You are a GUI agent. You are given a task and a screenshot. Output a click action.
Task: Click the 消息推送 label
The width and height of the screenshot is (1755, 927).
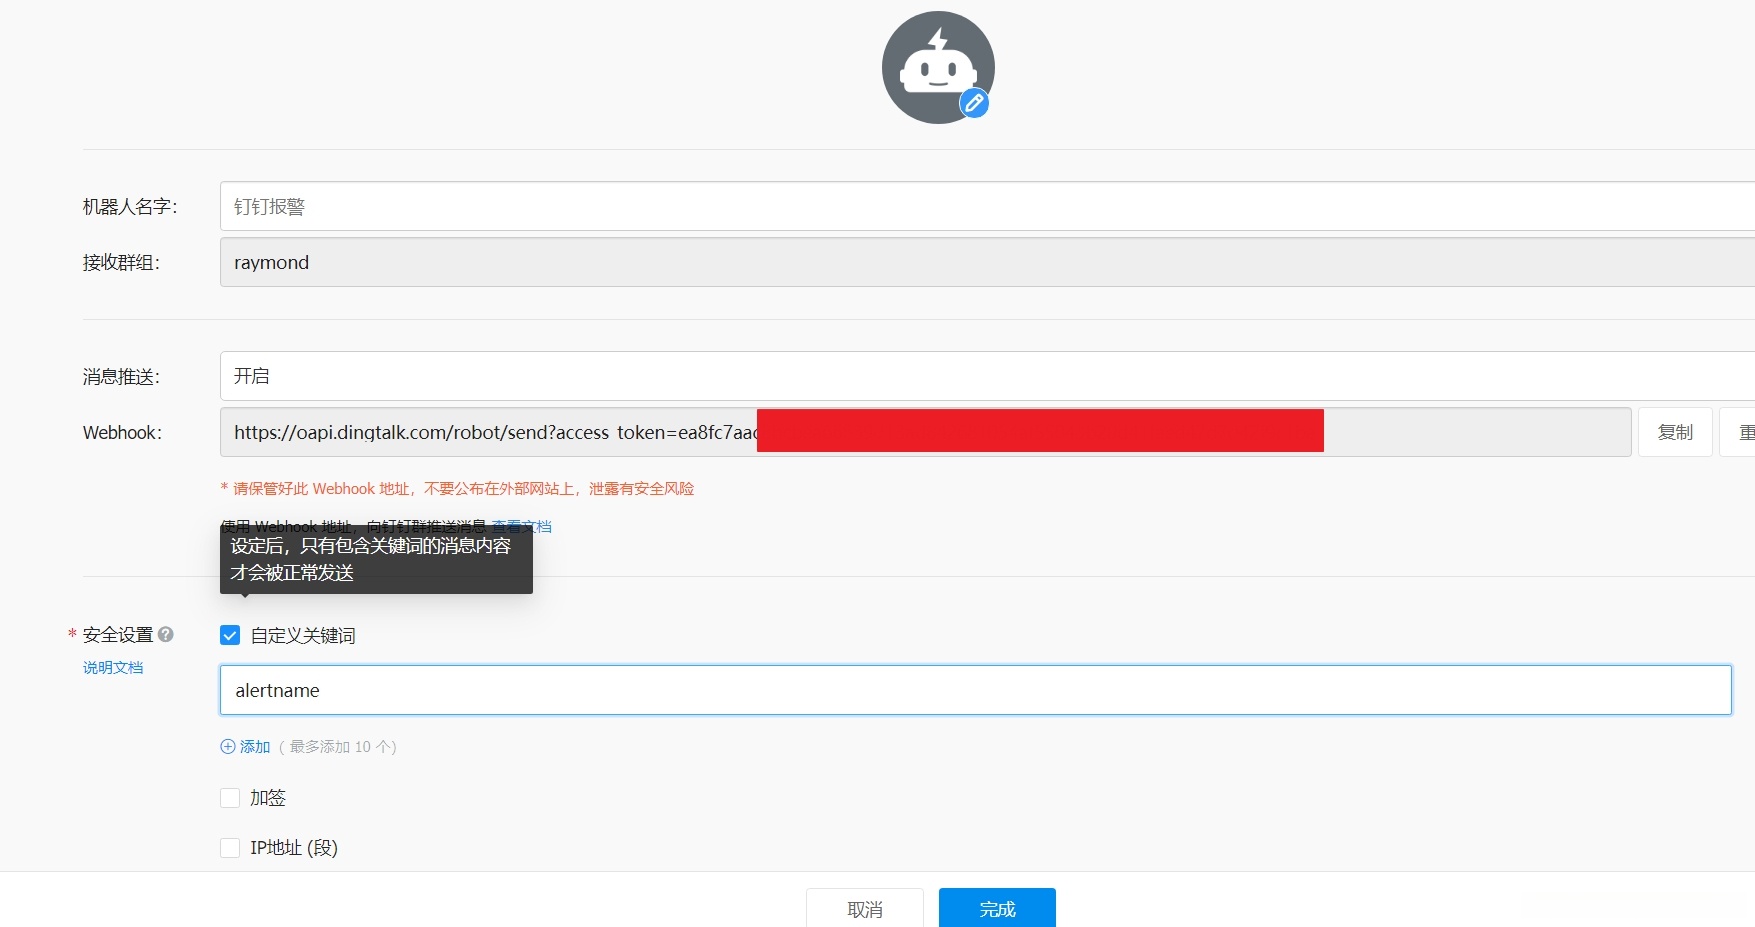(121, 376)
